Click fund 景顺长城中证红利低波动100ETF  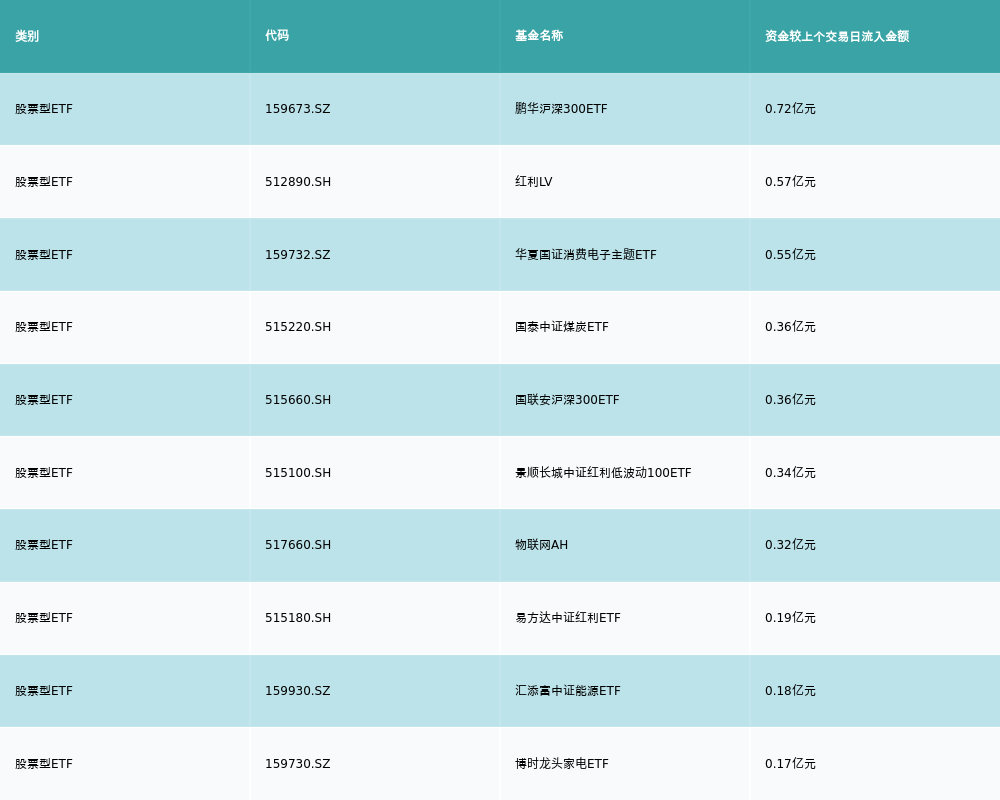tap(603, 473)
